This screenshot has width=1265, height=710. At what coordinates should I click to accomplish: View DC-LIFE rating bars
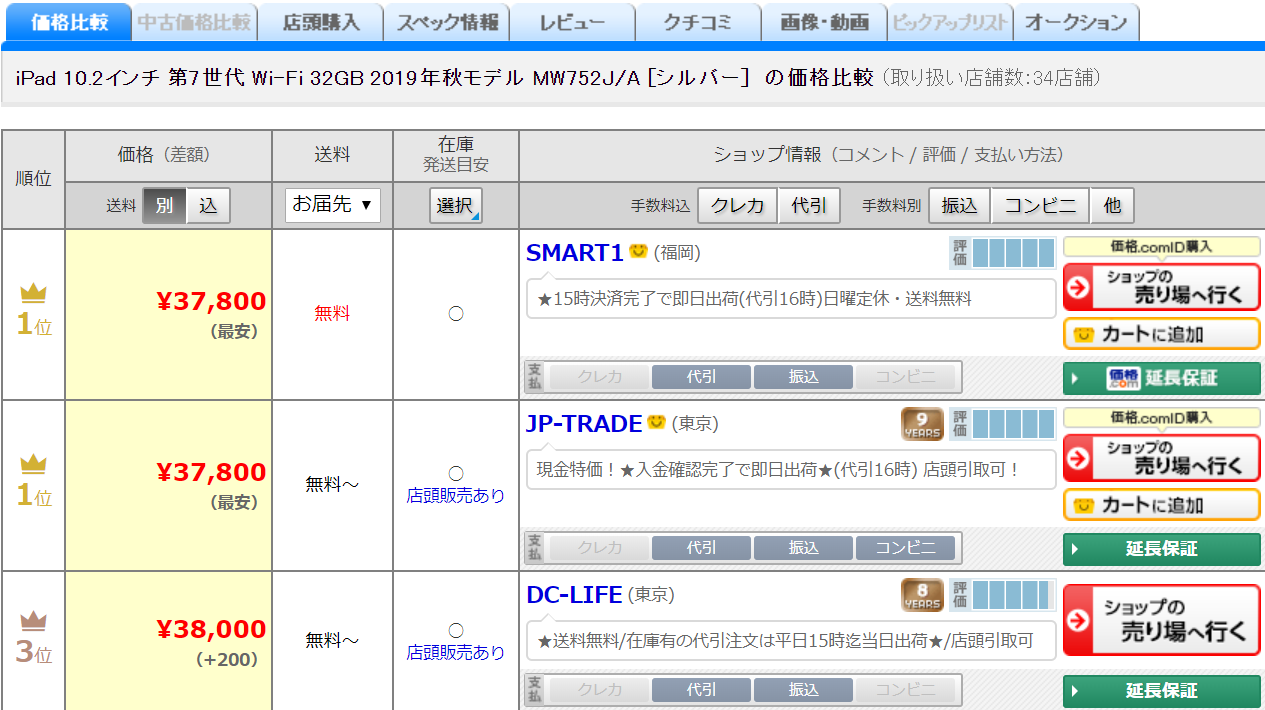(x=1013, y=595)
